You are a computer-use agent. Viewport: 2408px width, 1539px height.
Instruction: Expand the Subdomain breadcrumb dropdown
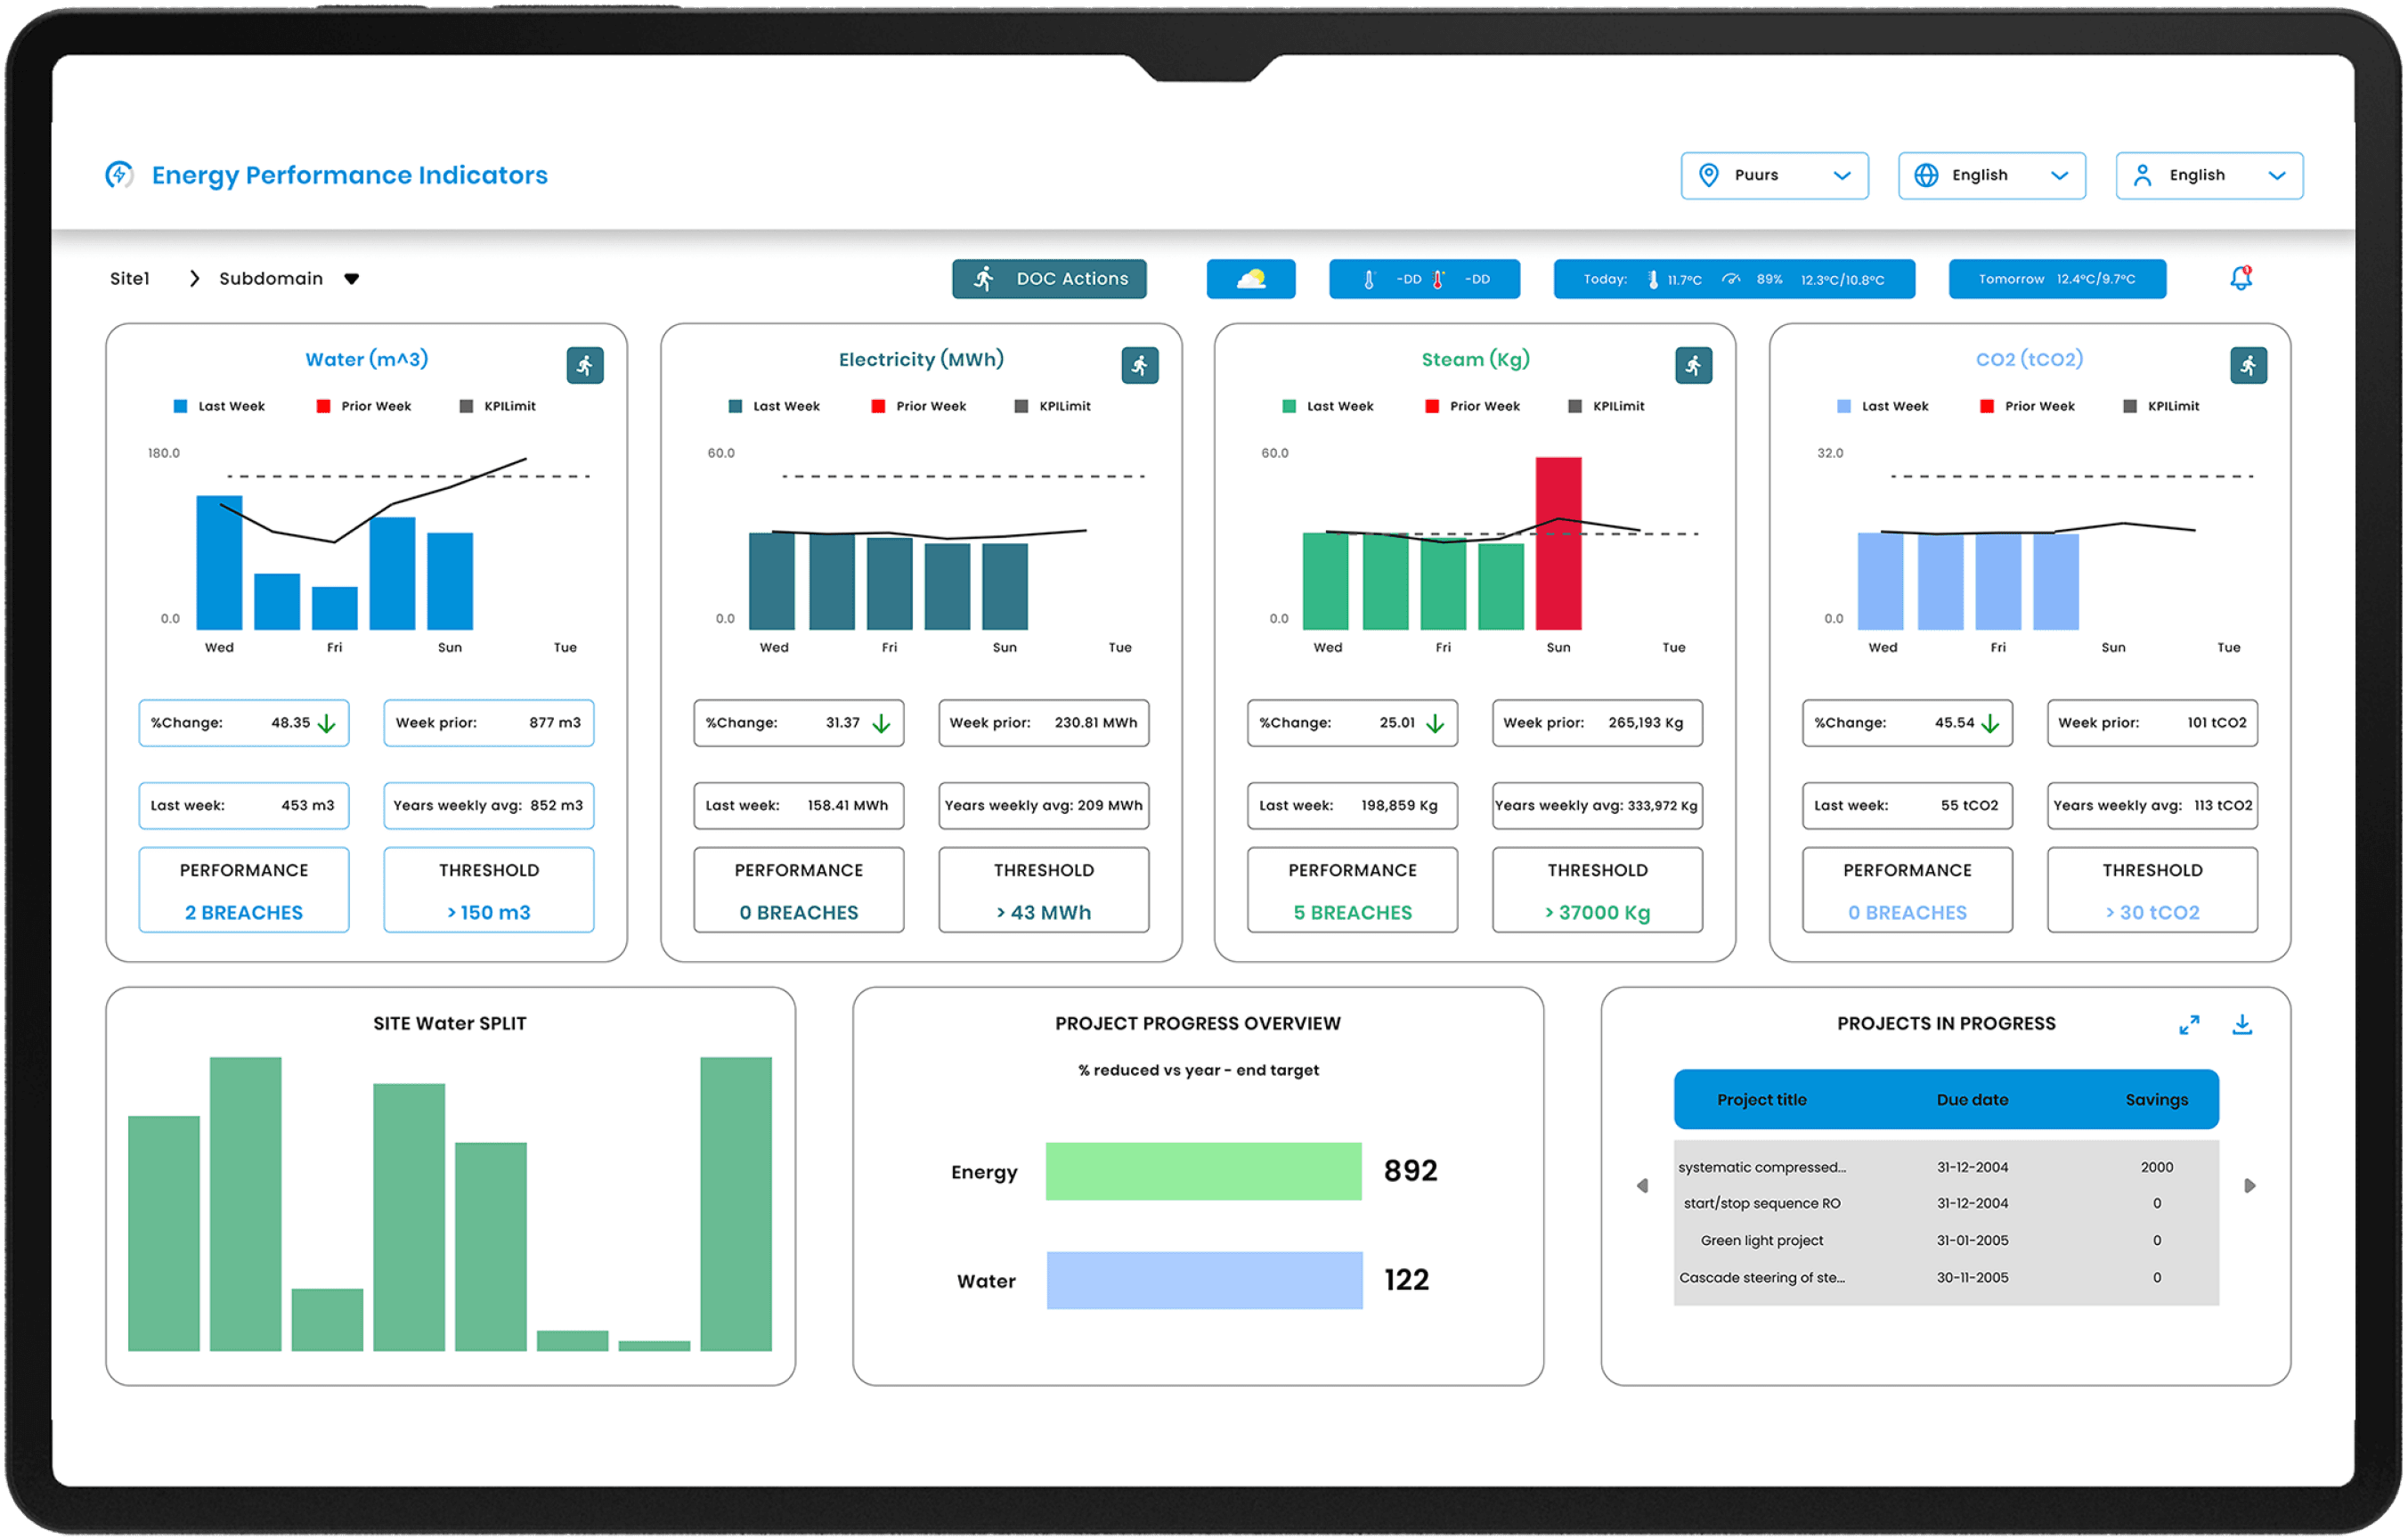click(x=351, y=279)
